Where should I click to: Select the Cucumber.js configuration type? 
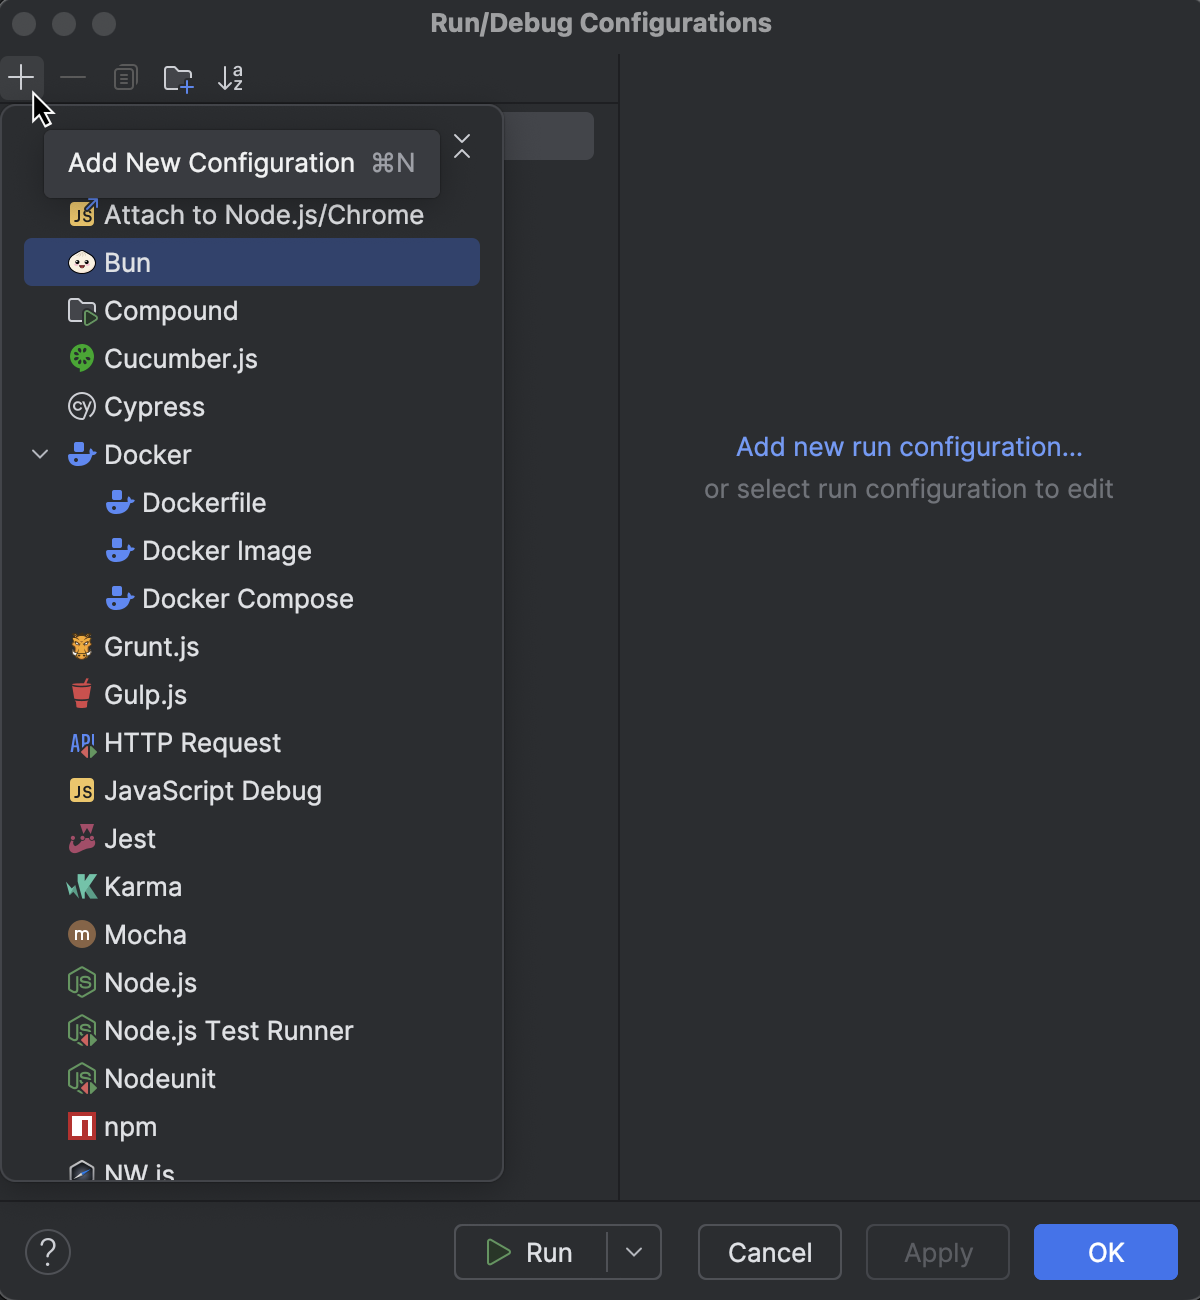(180, 358)
